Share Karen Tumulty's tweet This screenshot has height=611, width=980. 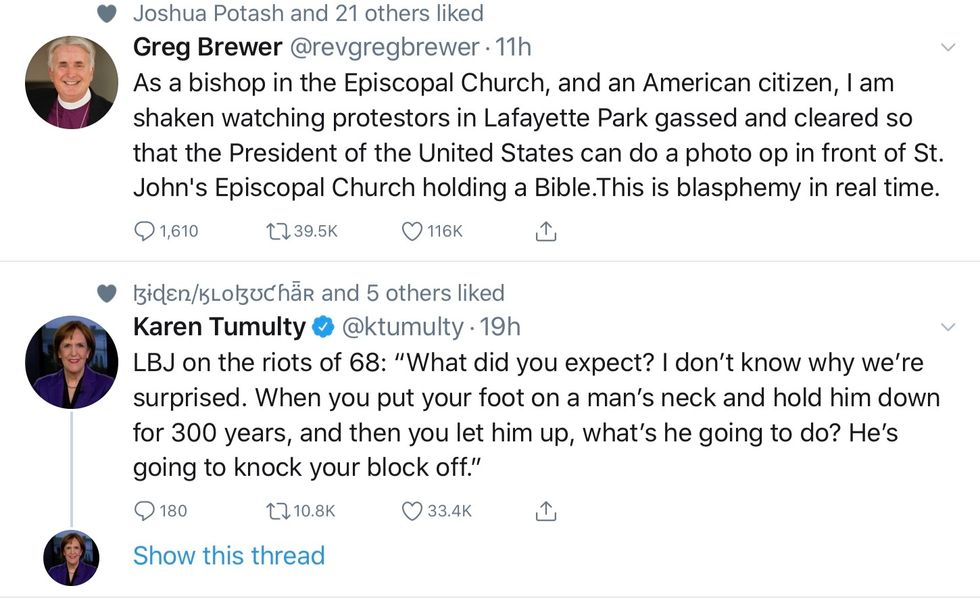[545, 511]
